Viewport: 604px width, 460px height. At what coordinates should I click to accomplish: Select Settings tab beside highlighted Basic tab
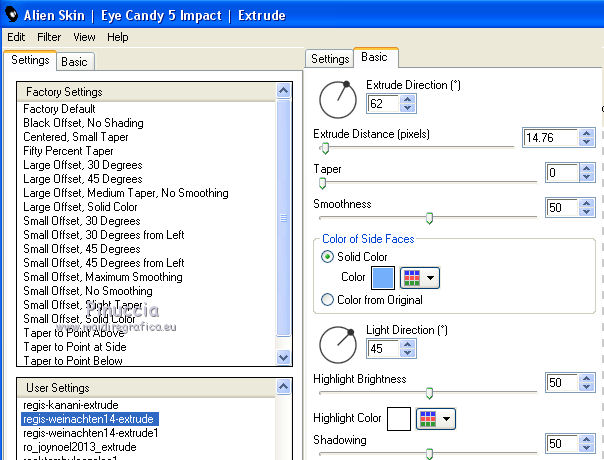330,59
